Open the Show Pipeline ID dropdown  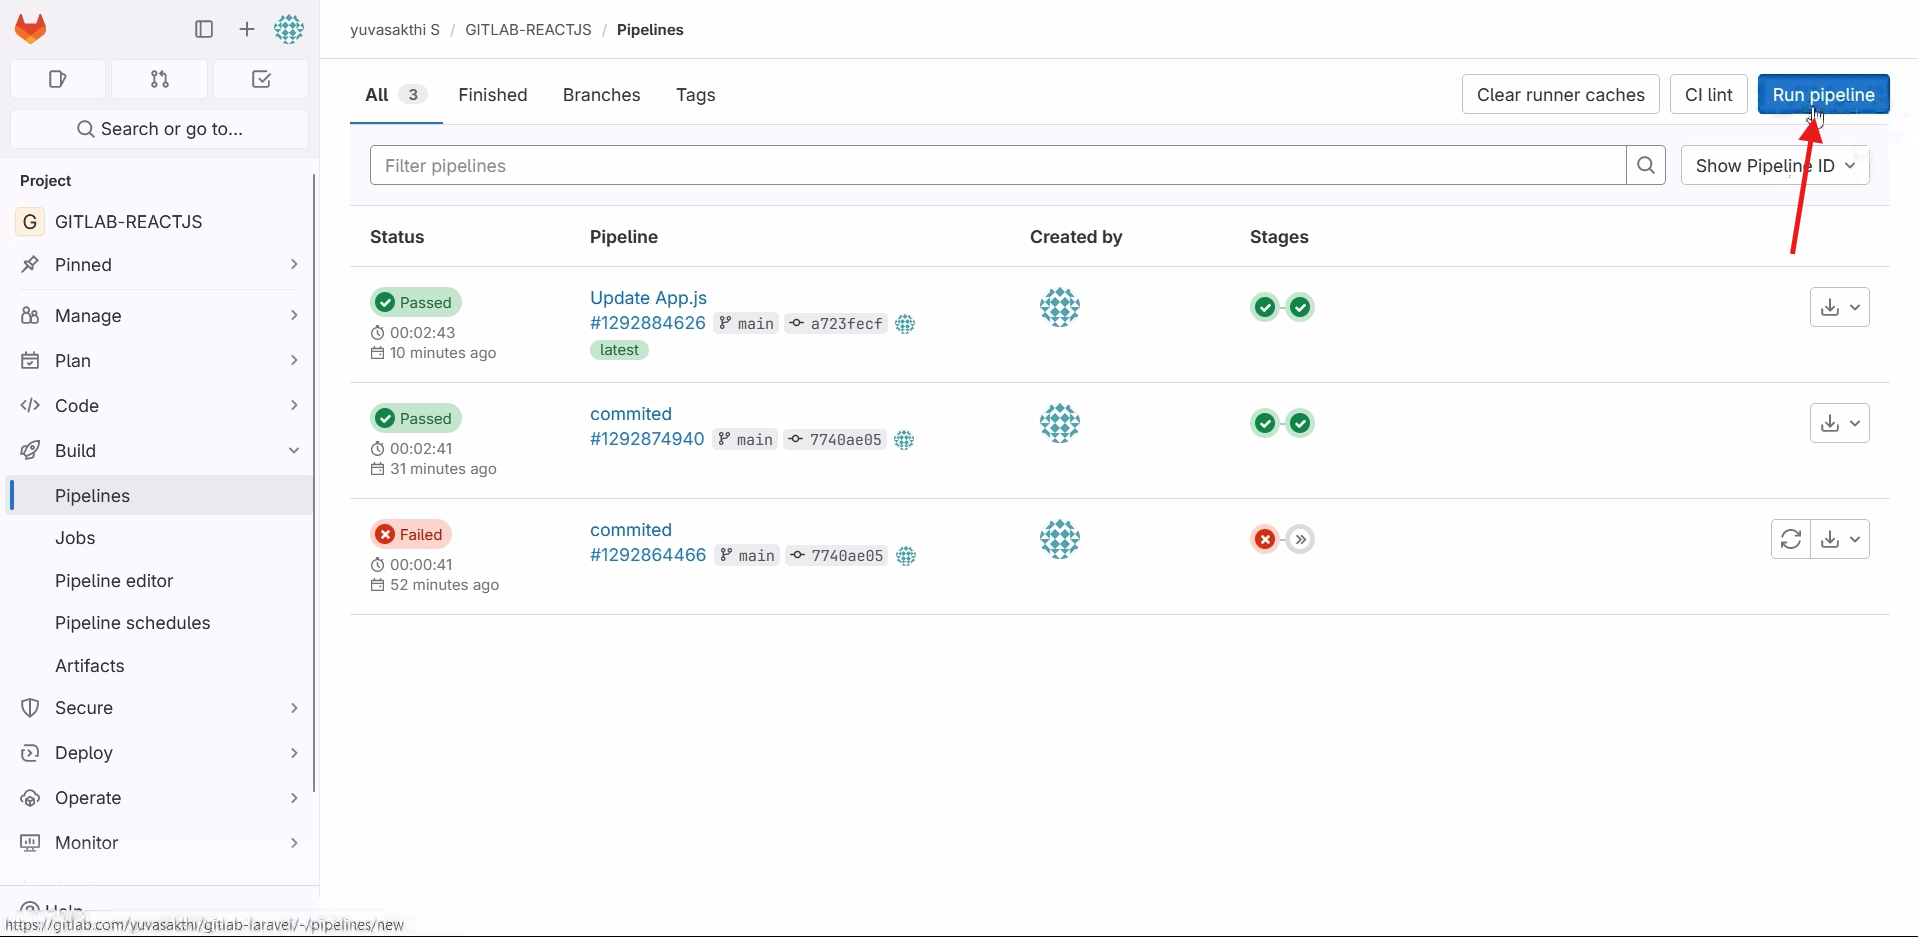[1775, 165]
